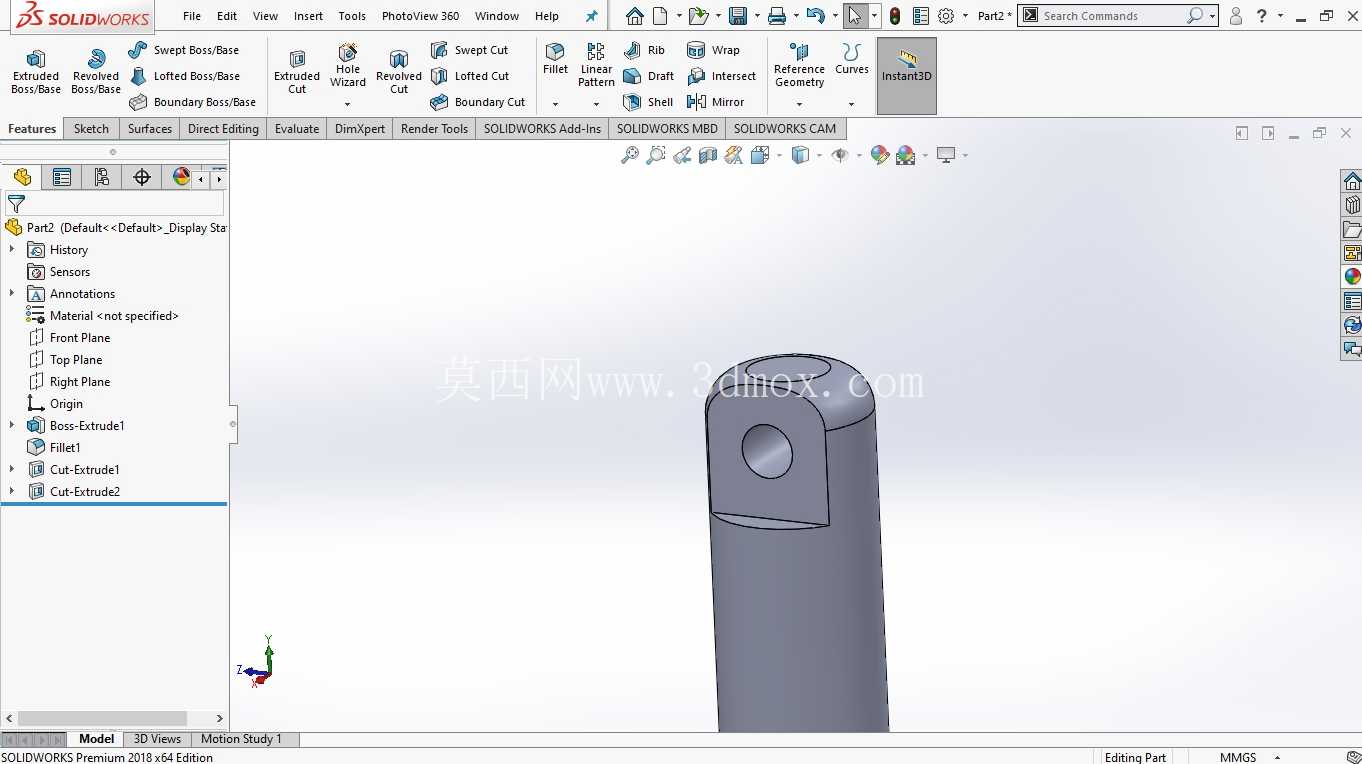Click the MMGS unit system button
The width and height of the screenshot is (1362, 764).
pos(1238,757)
